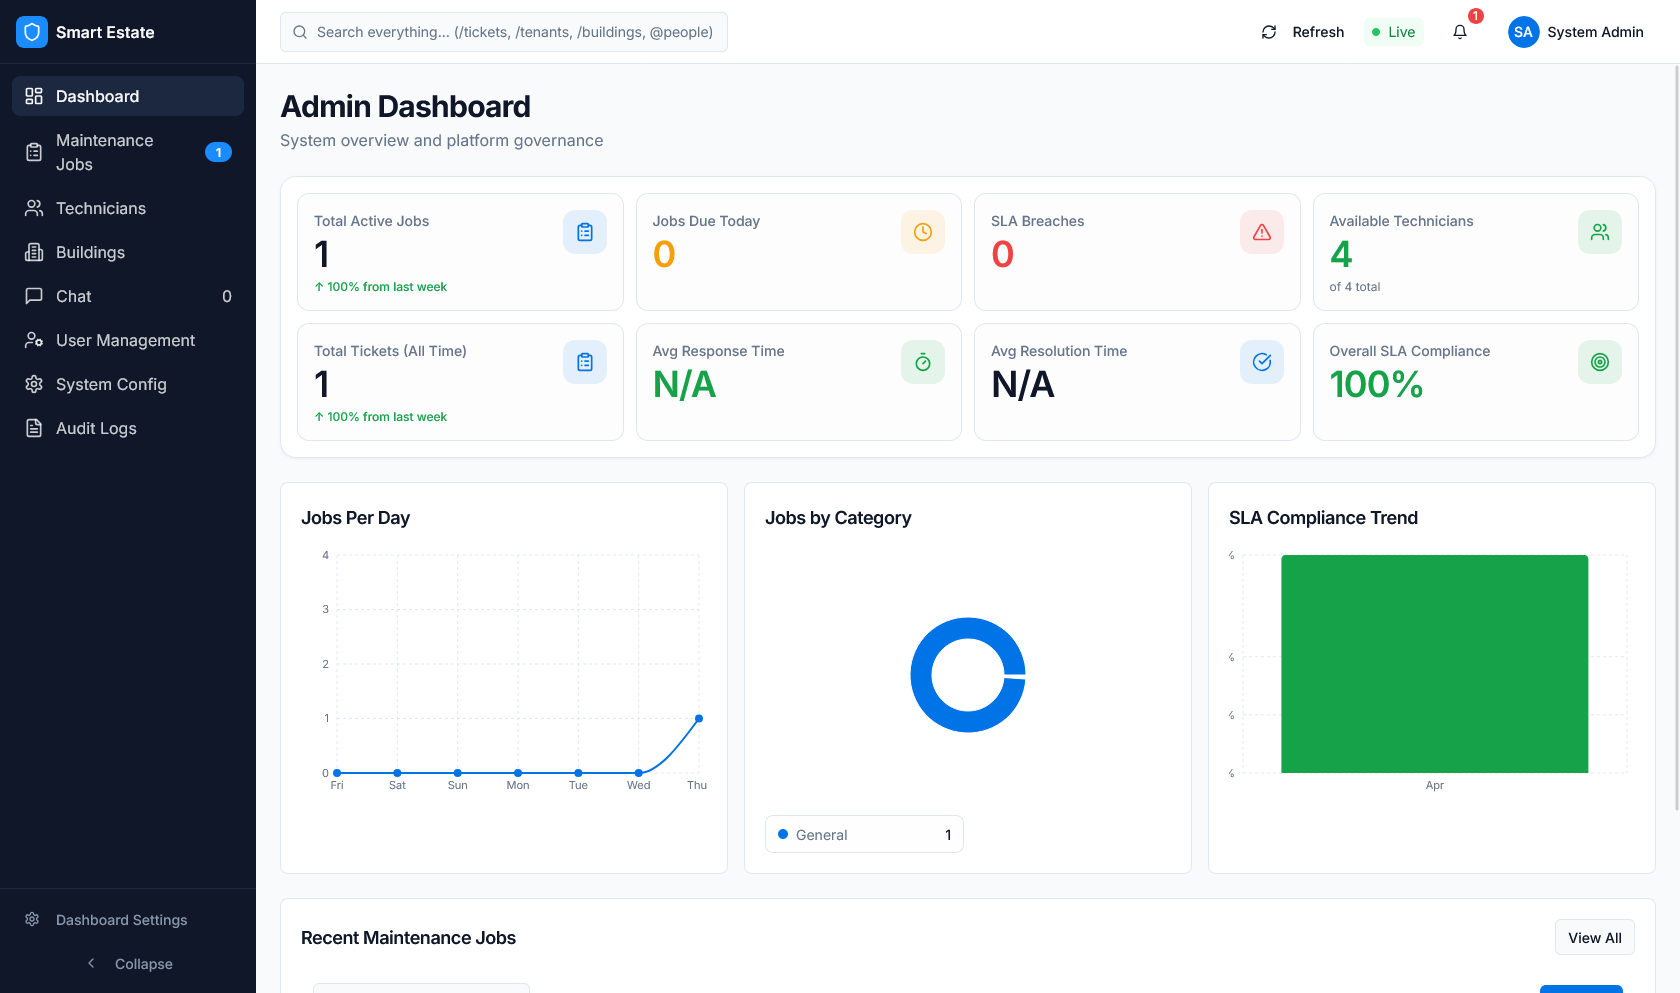The width and height of the screenshot is (1680, 993).
Task: Select the Maintenance Jobs sidebar entry
Action: (105, 152)
